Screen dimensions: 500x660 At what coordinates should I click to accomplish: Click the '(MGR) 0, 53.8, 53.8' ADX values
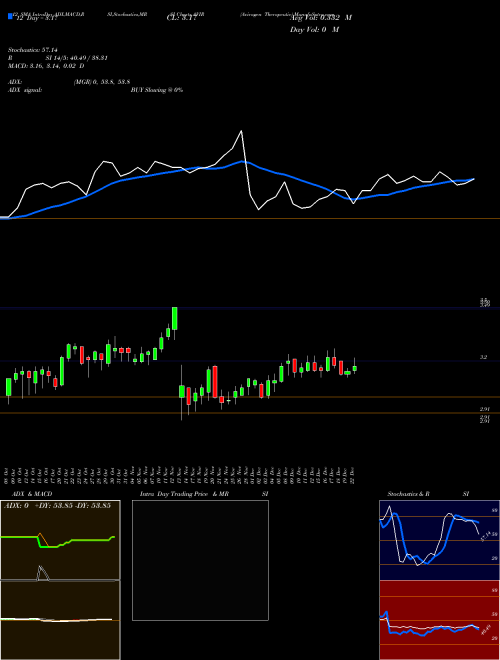102,82
